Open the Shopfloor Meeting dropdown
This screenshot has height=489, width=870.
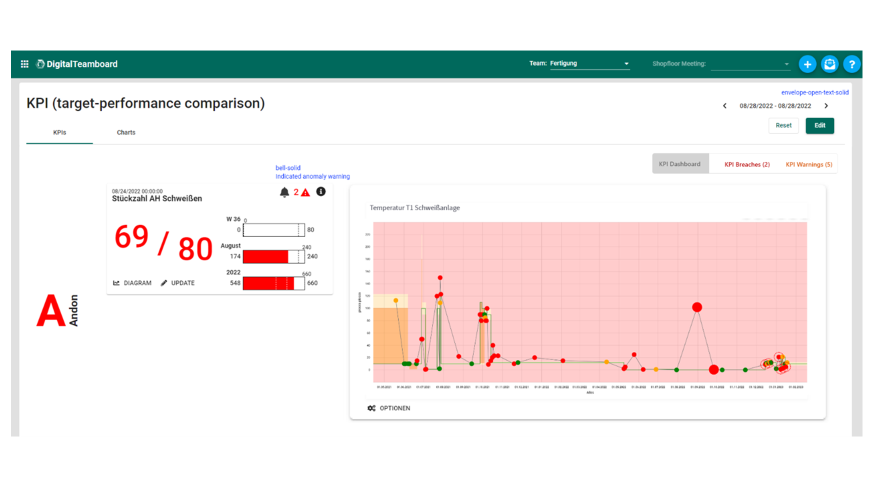coord(750,64)
